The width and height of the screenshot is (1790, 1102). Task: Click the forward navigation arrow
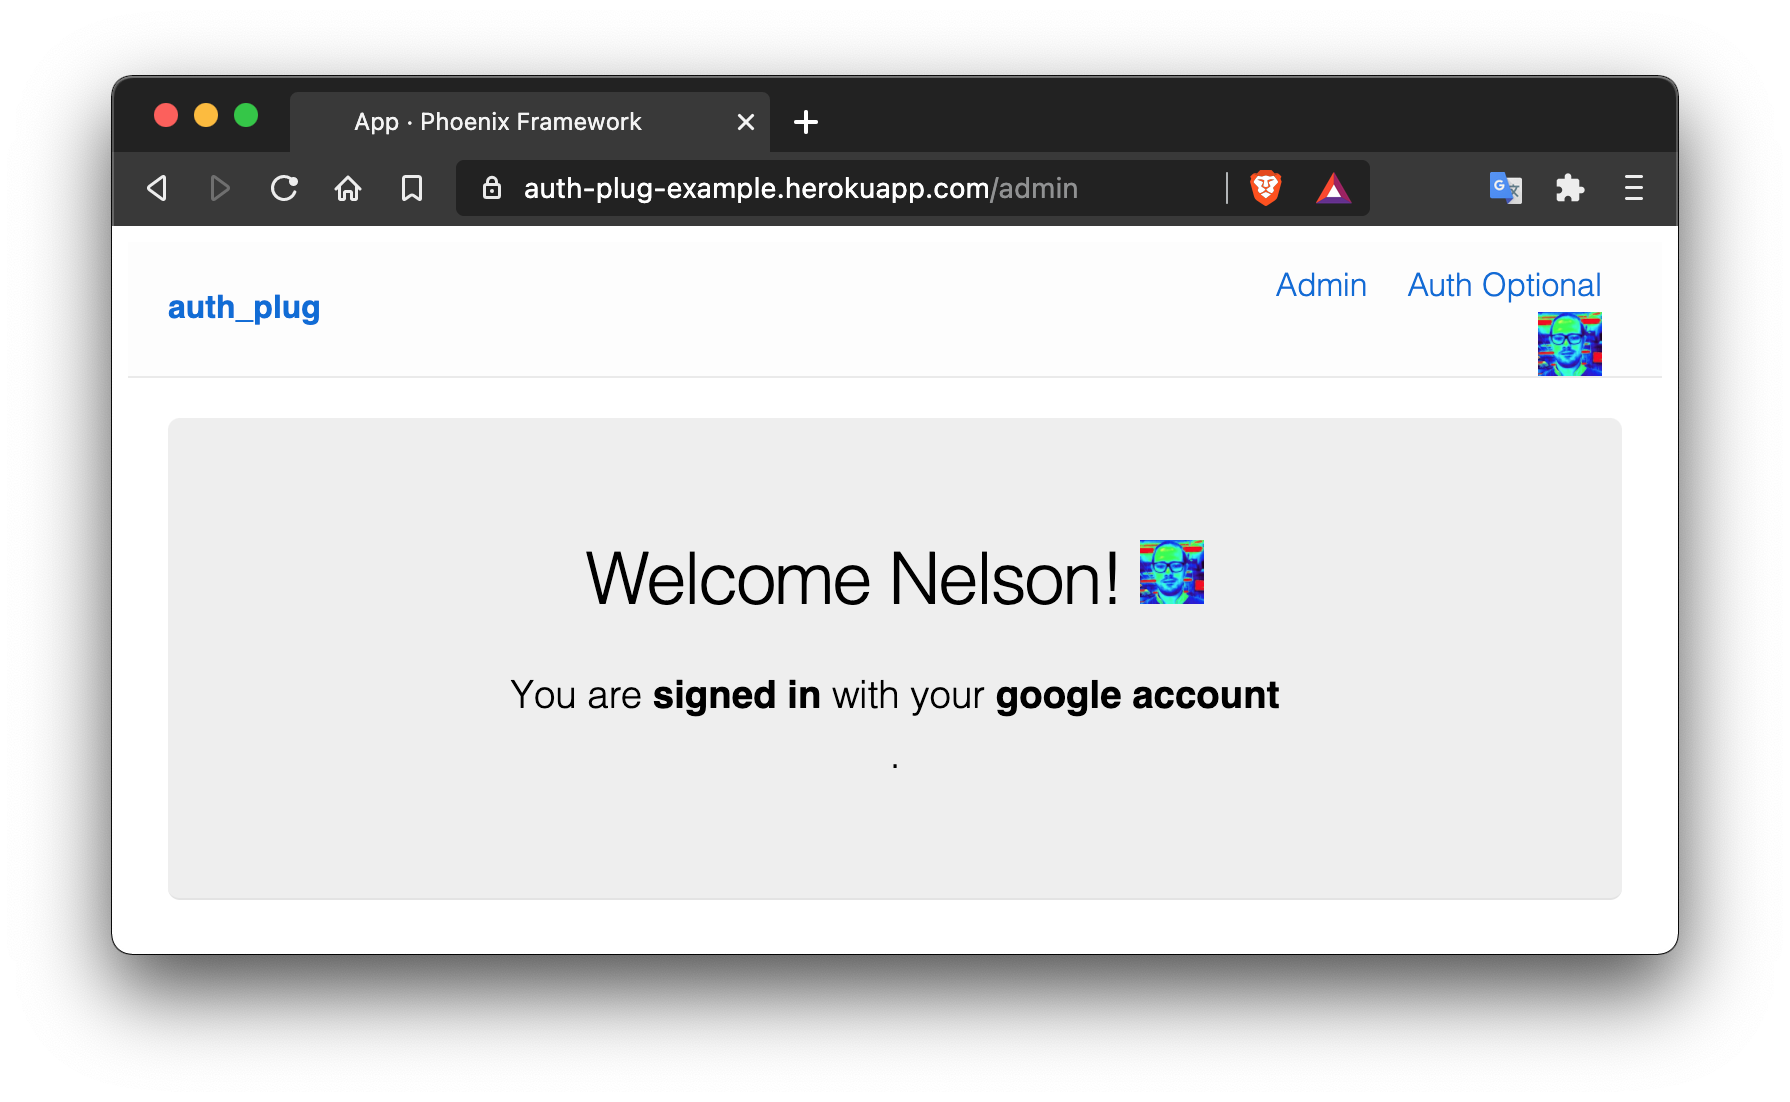pyautogui.click(x=220, y=188)
